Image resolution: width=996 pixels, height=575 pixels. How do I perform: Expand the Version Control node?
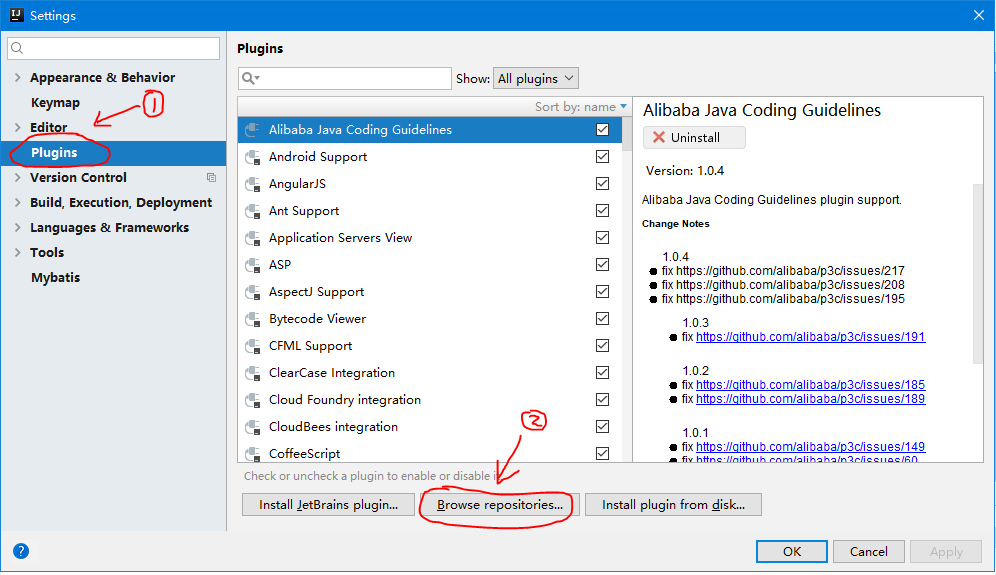tap(18, 177)
